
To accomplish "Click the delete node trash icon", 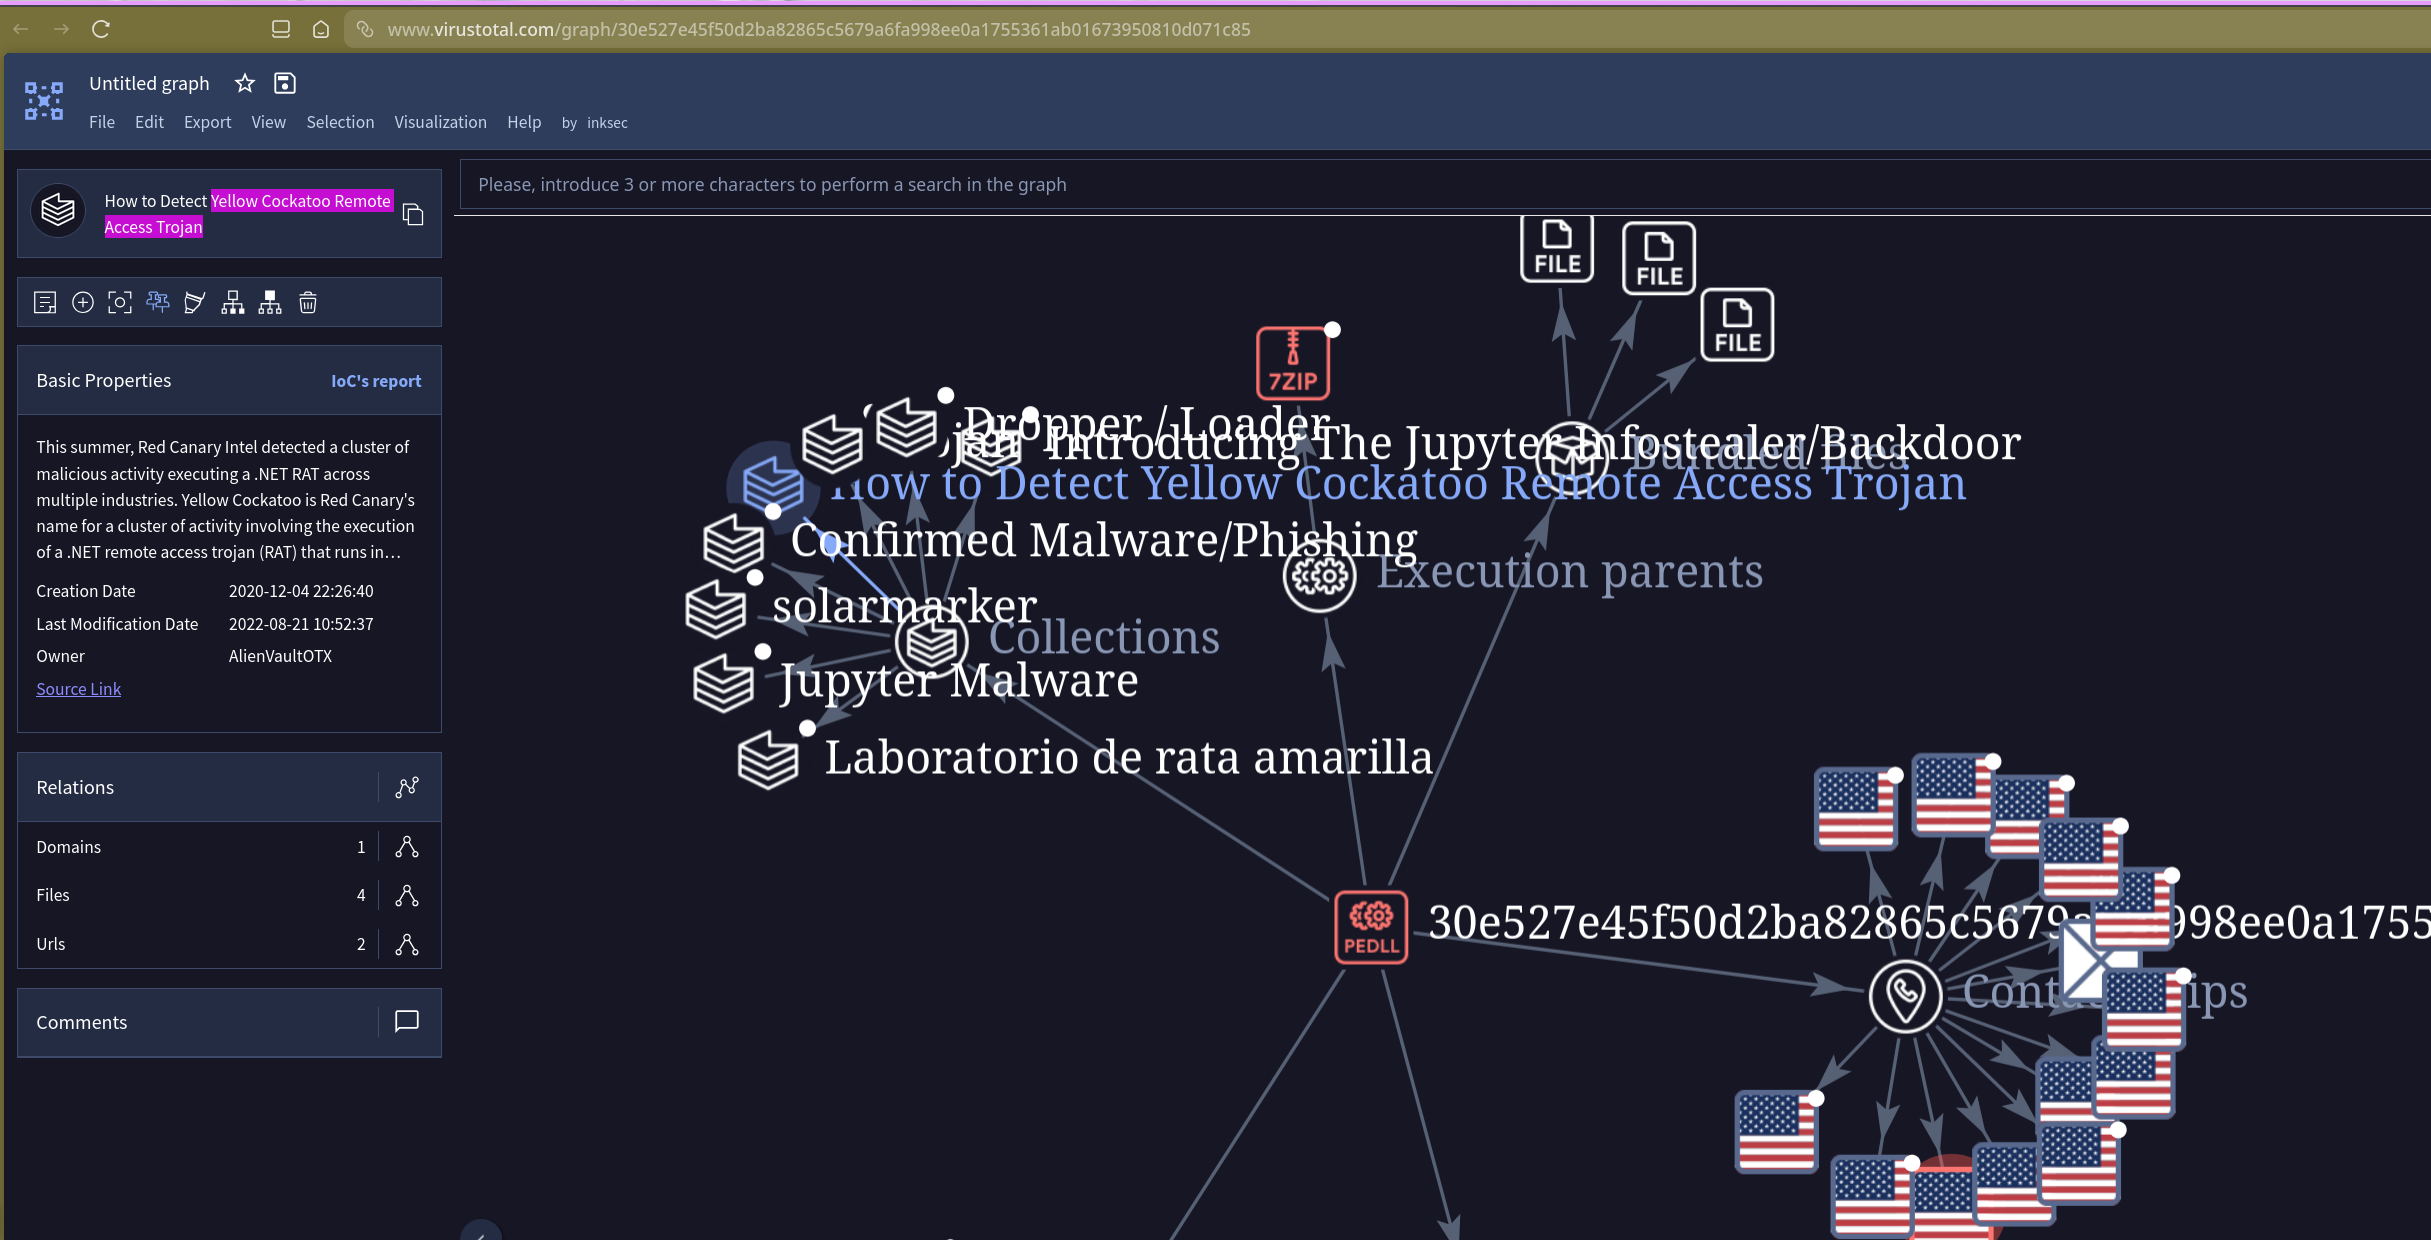I will 308,303.
